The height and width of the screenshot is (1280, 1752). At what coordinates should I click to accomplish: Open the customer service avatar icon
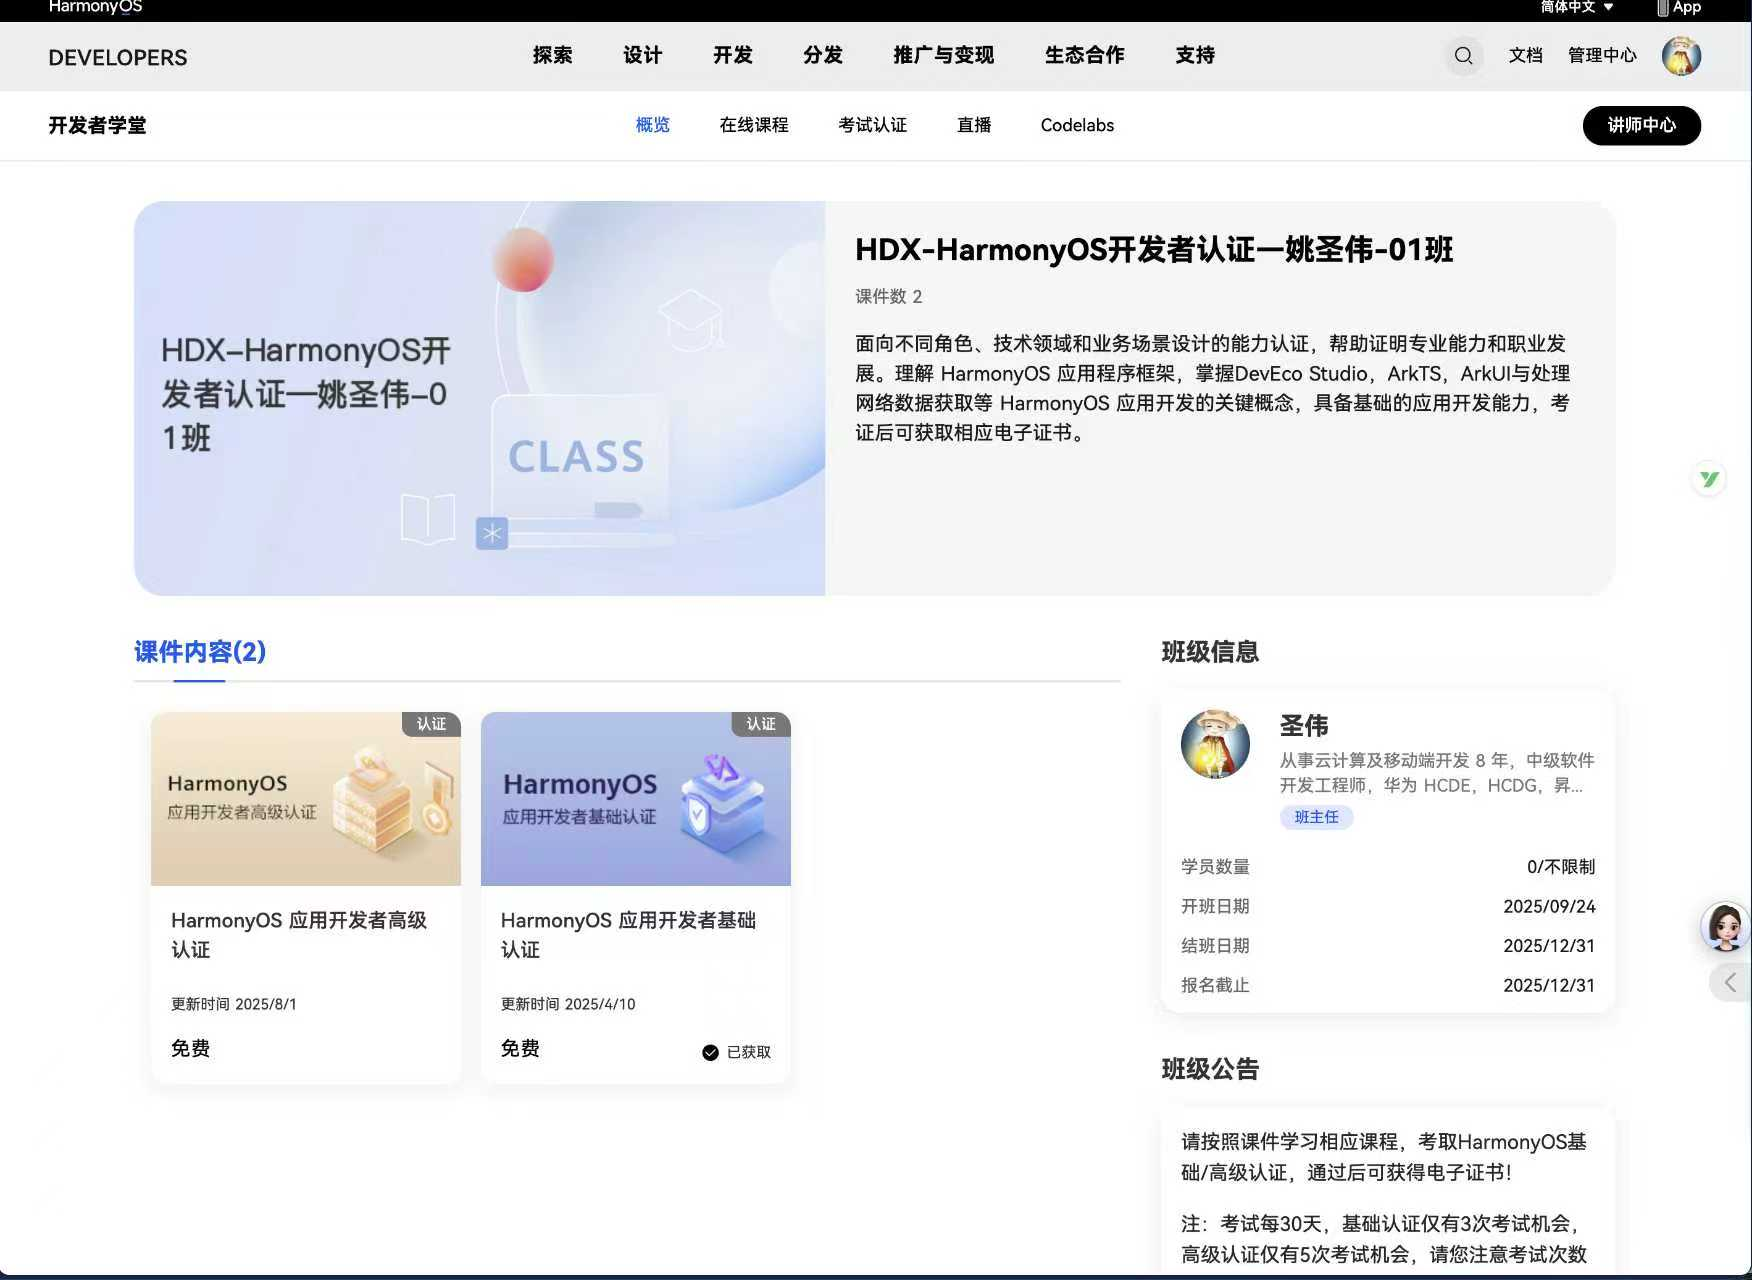(1725, 926)
